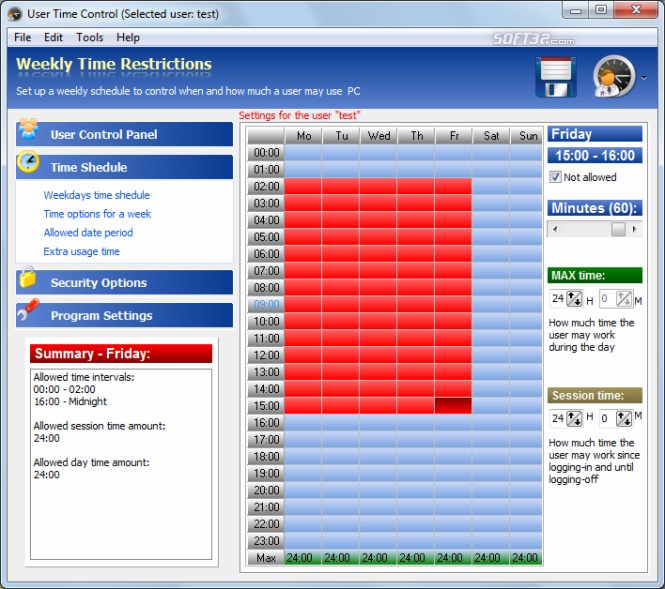Screen dimensions: 665x589
Task: Select the Wed column header
Action: click(378, 136)
